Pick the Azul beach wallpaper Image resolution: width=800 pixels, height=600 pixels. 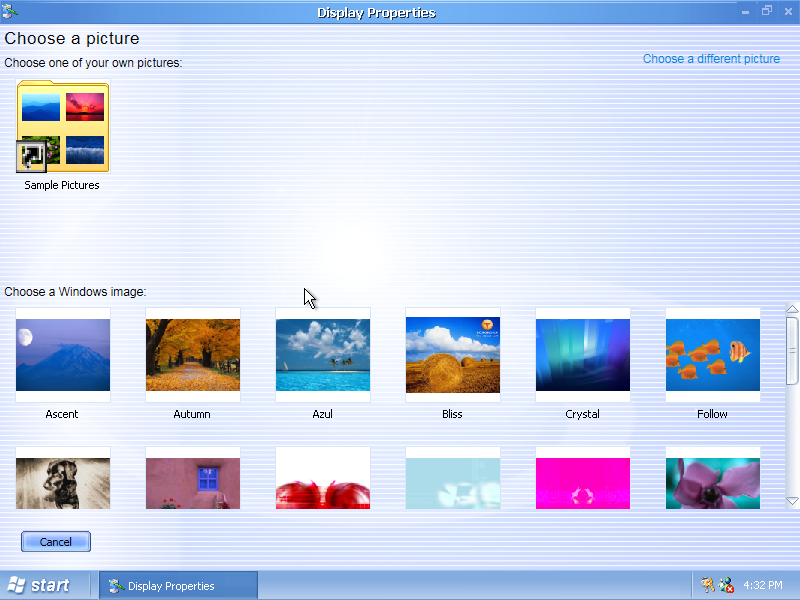323,355
